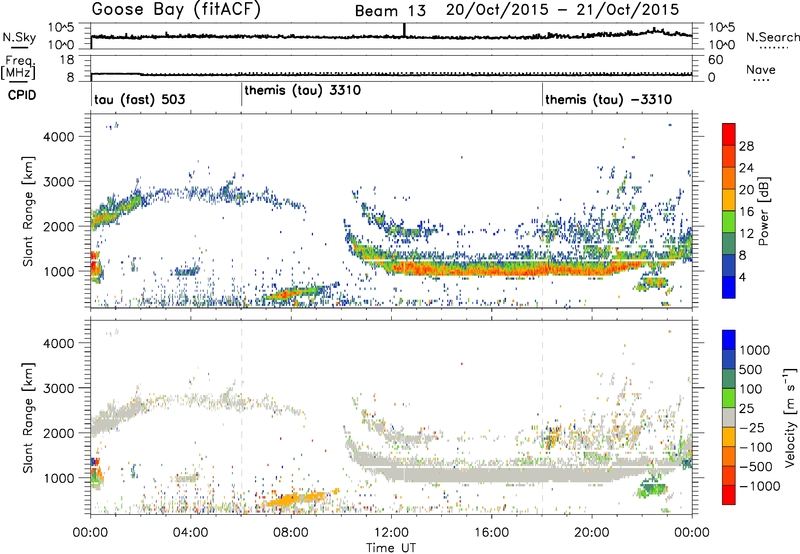Click the 'Freq. [MHz]' axis label
800x554 pixels.
19,67
